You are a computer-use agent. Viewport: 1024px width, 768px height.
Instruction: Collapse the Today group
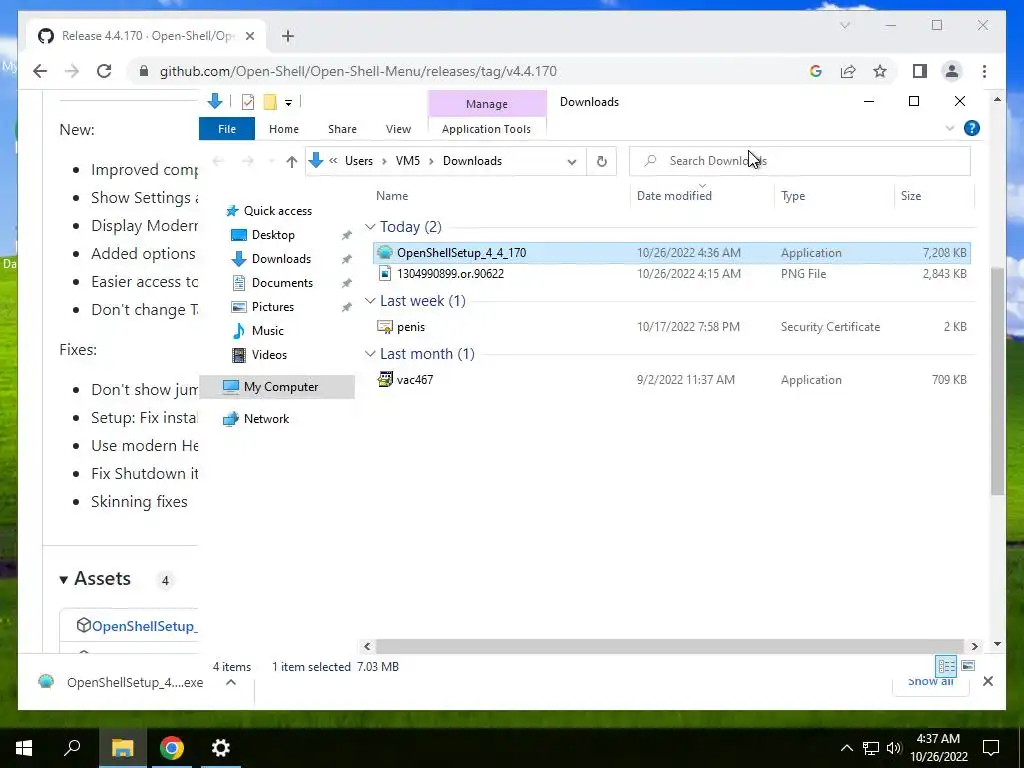(370, 227)
